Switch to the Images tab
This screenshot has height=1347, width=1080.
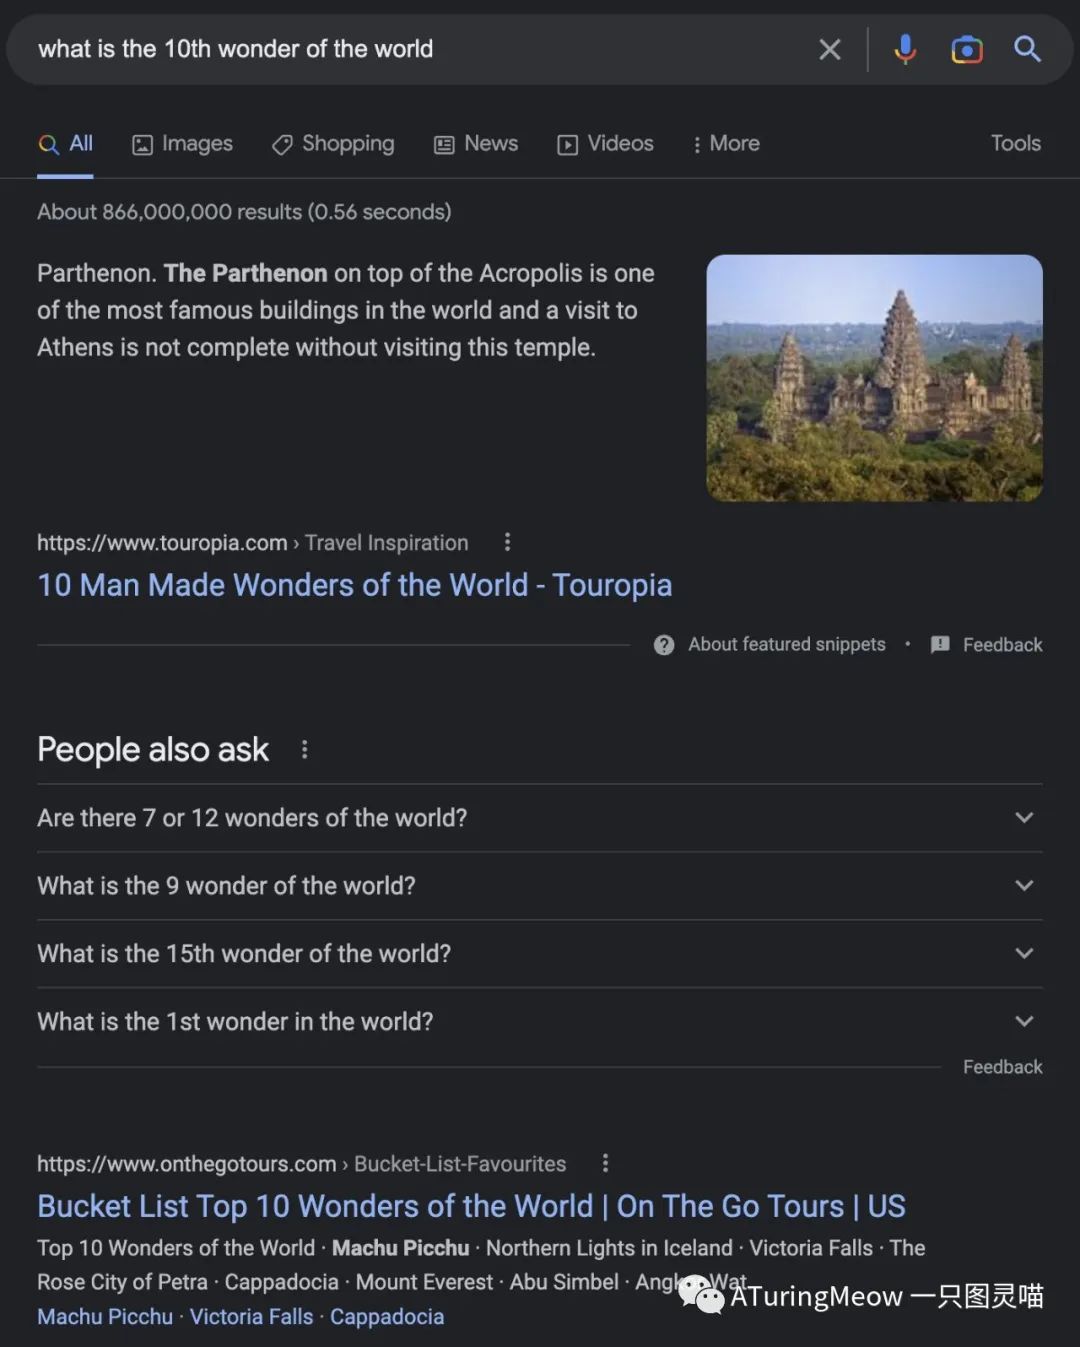tap(183, 144)
